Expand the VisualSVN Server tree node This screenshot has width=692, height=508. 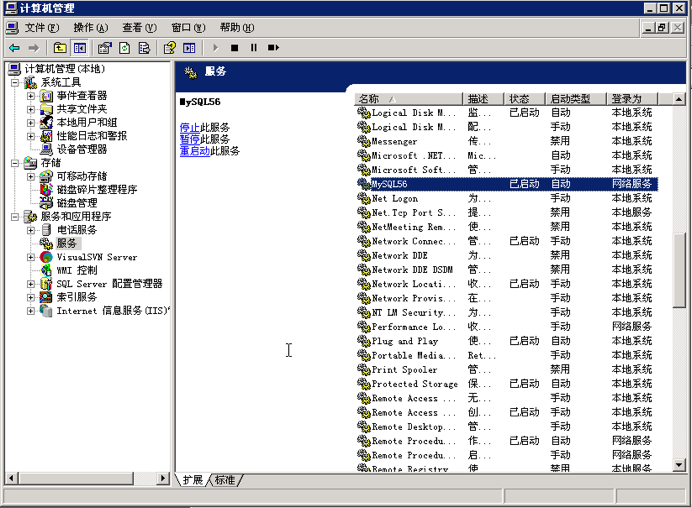click(x=31, y=258)
